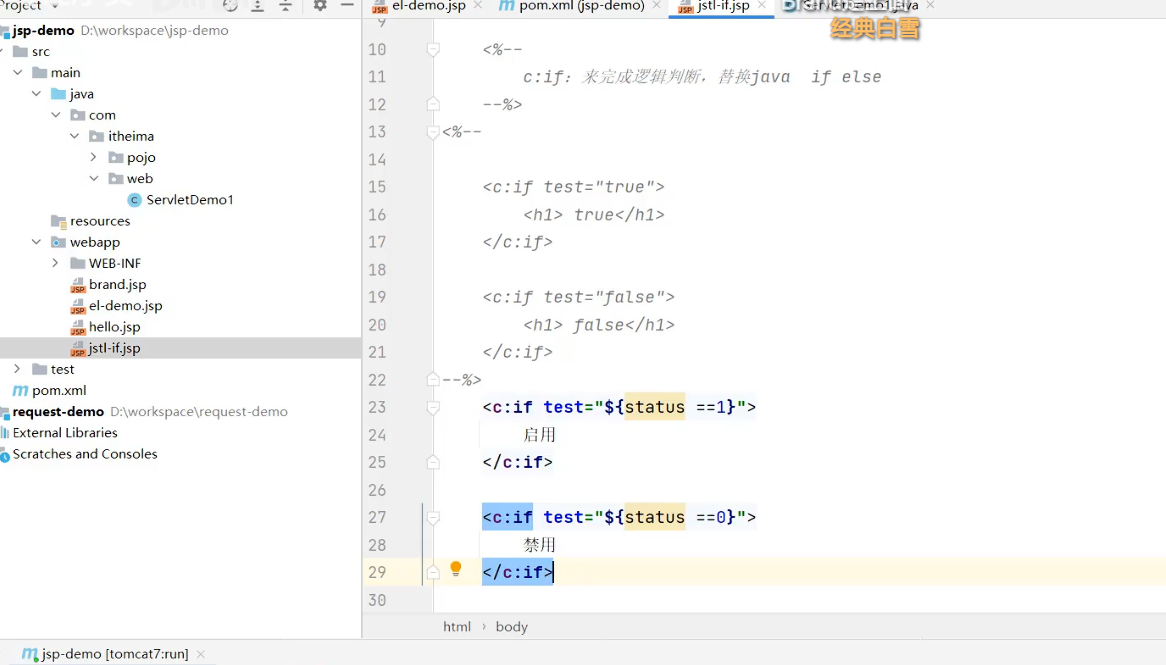Click the expand all icon in Project toolbar

point(257,5)
